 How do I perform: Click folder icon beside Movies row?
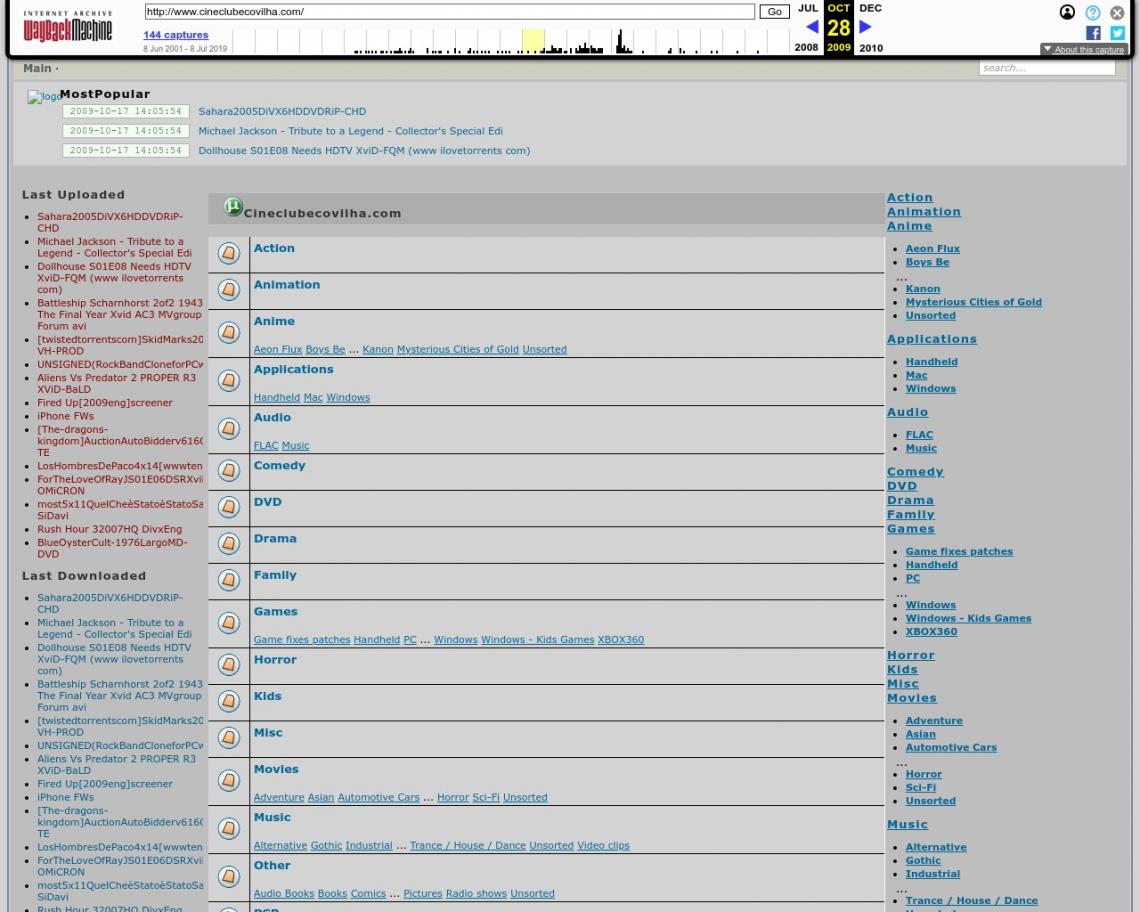(229, 780)
